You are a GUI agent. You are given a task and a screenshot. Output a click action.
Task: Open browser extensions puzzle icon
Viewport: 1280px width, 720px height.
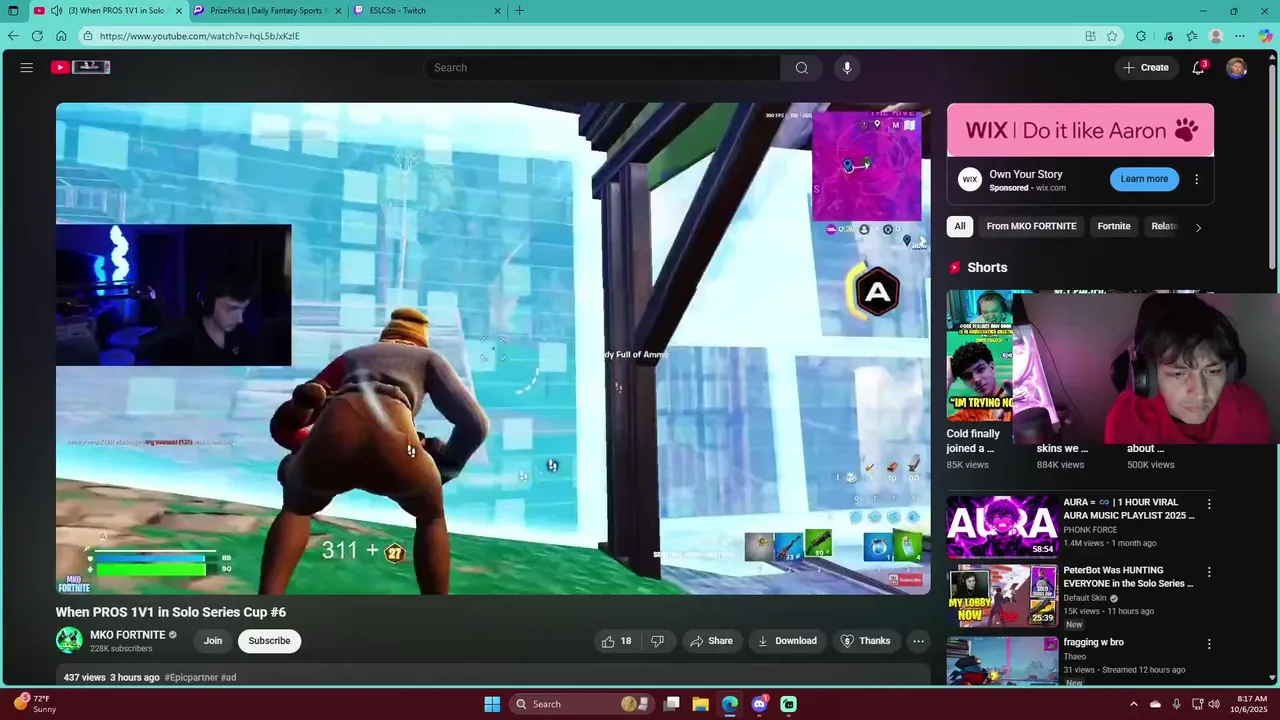click(1141, 36)
